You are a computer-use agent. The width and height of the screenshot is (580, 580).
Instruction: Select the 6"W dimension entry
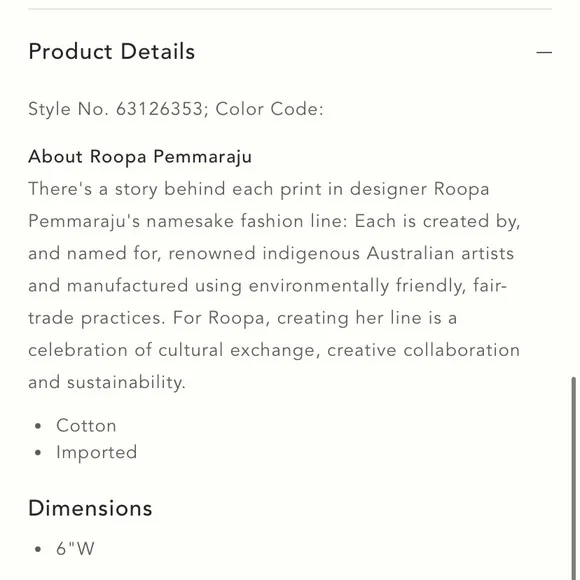point(75,548)
